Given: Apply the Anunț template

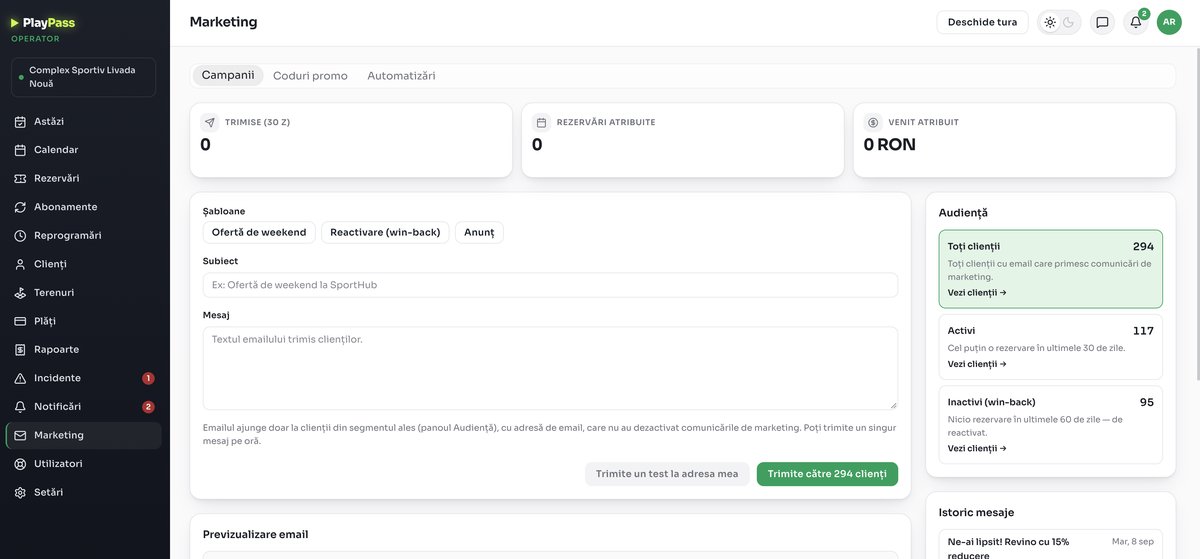Looking at the screenshot, I should (479, 232).
